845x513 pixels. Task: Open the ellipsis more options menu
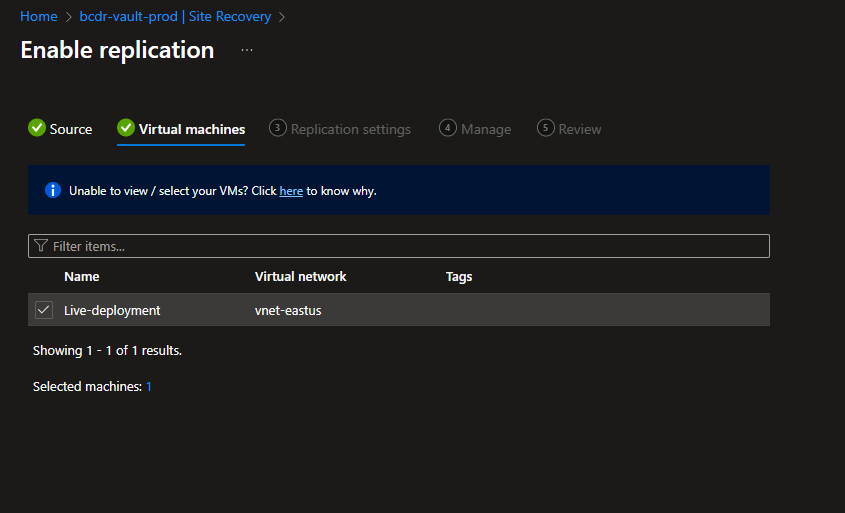[x=247, y=50]
